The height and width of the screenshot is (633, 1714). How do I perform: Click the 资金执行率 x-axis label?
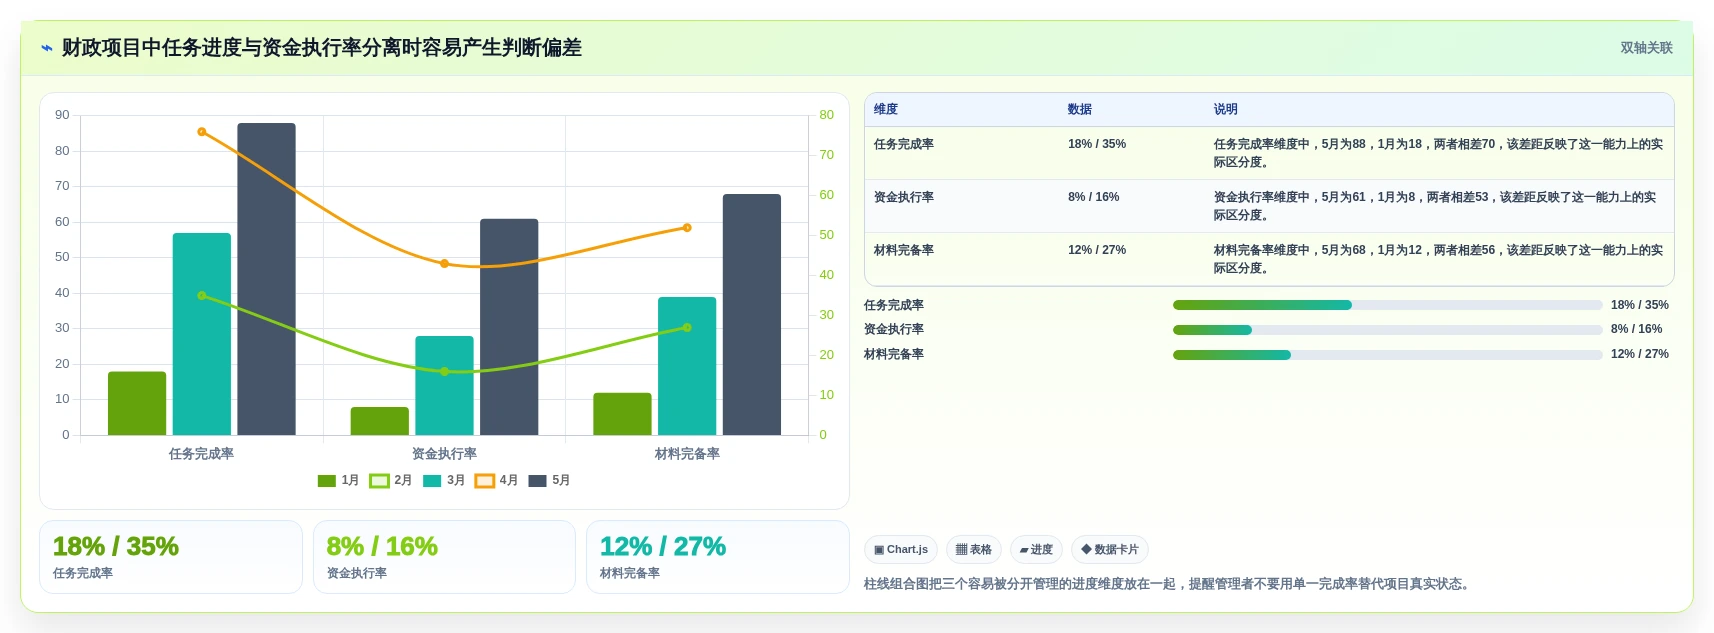pos(444,454)
